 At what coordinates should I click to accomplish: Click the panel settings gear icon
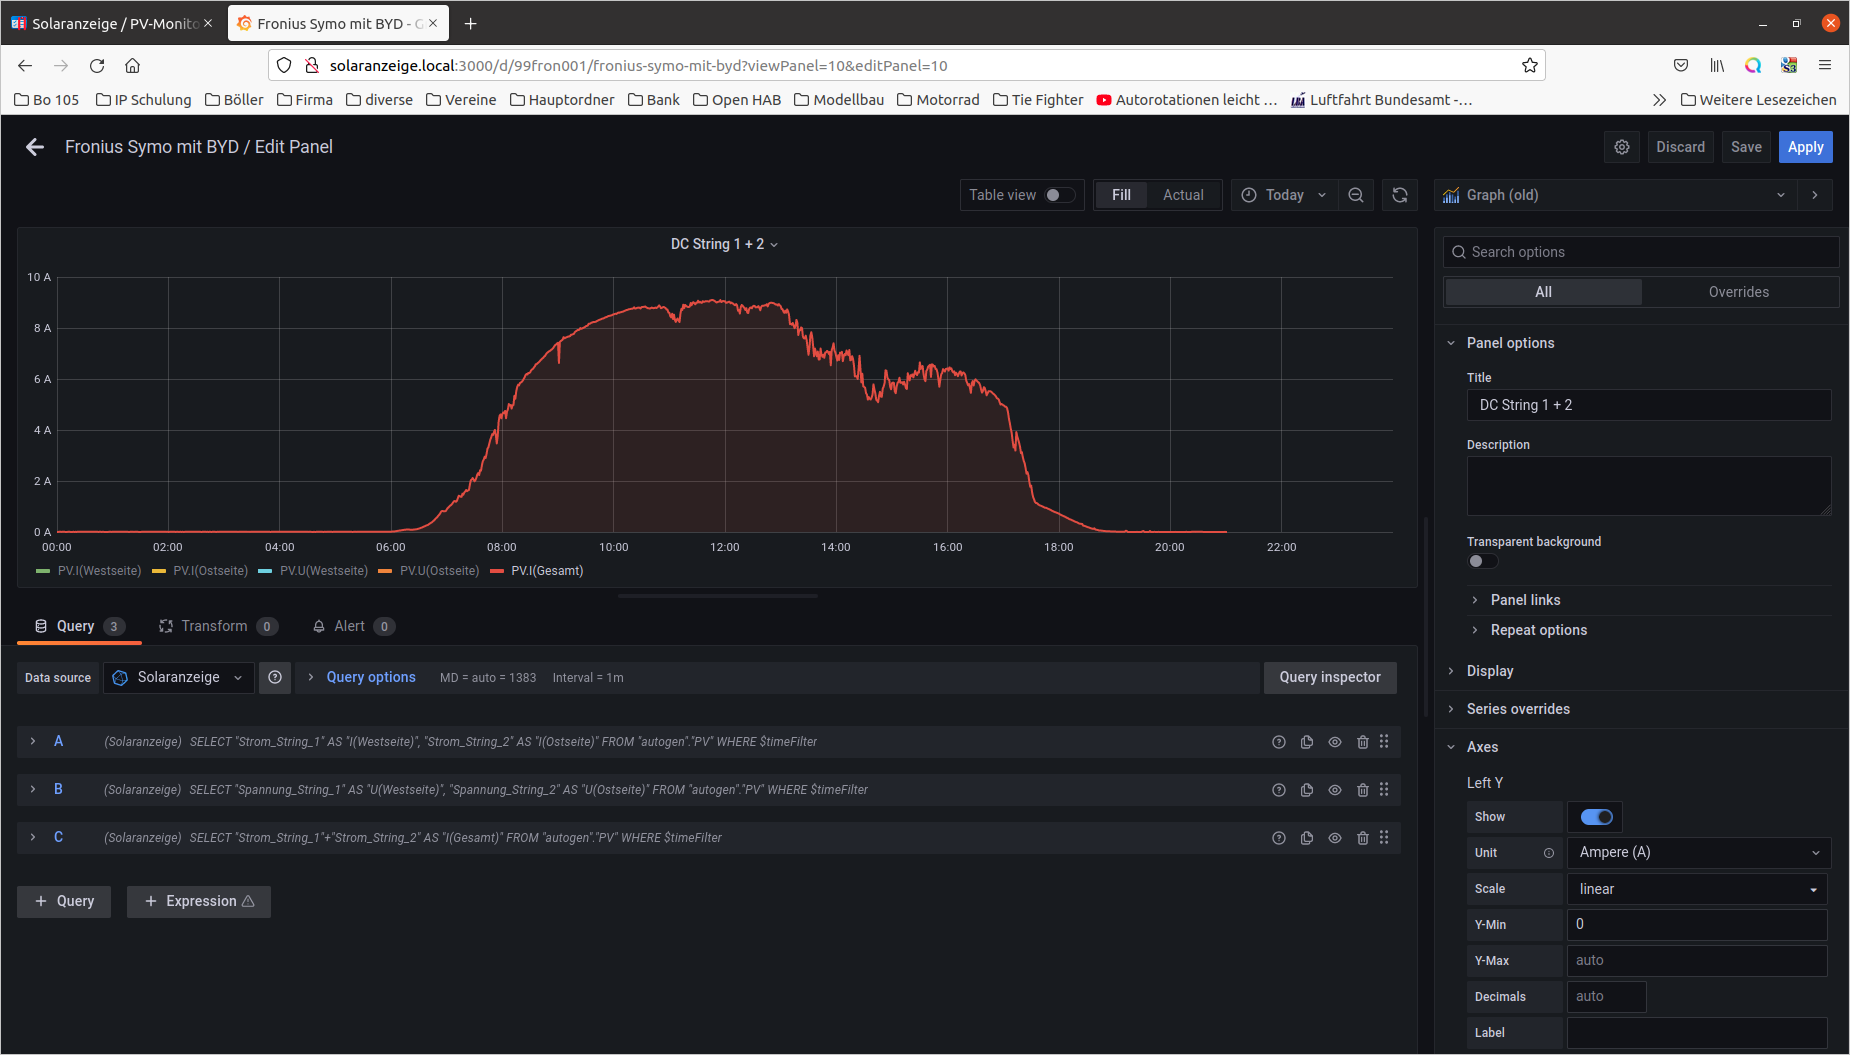pos(1622,147)
